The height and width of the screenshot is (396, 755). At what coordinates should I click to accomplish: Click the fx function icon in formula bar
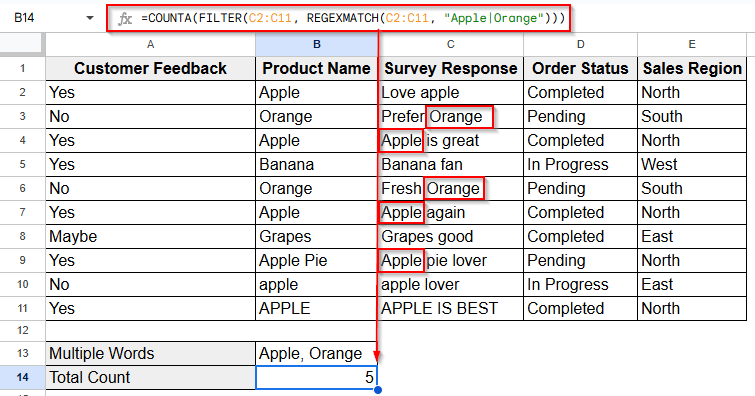point(125,19)
